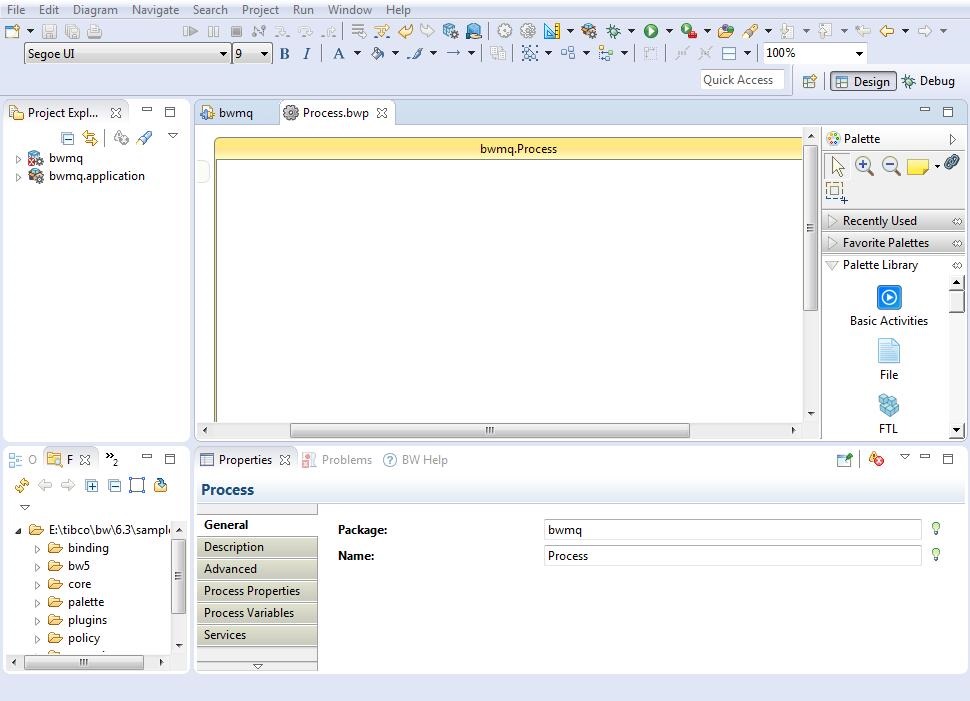This screenshot has width=970, height=701.
Task: Collapse all in Project Explorer toolbar
Action: pyautogui.click(x=67, y=138)
